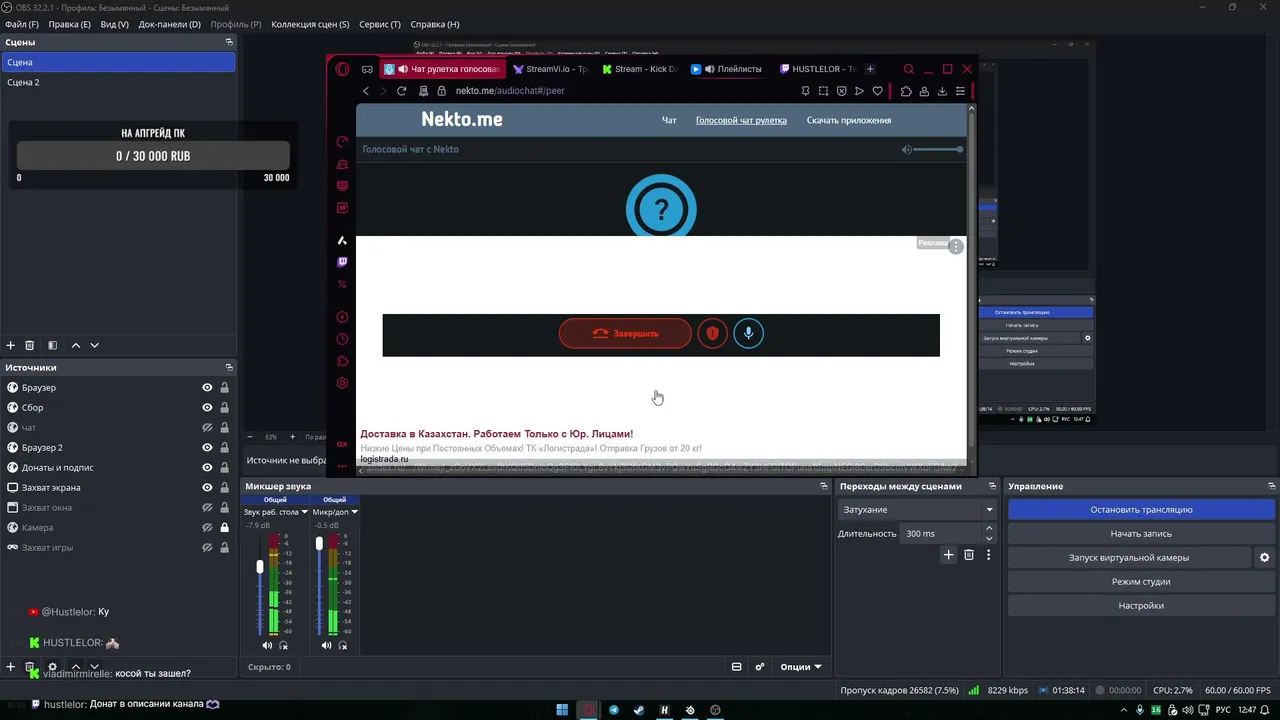This screenshot has width=1280, height=720.
Task: Open the Steam icon in the taskbar
Action: click(x=639, y=710)
